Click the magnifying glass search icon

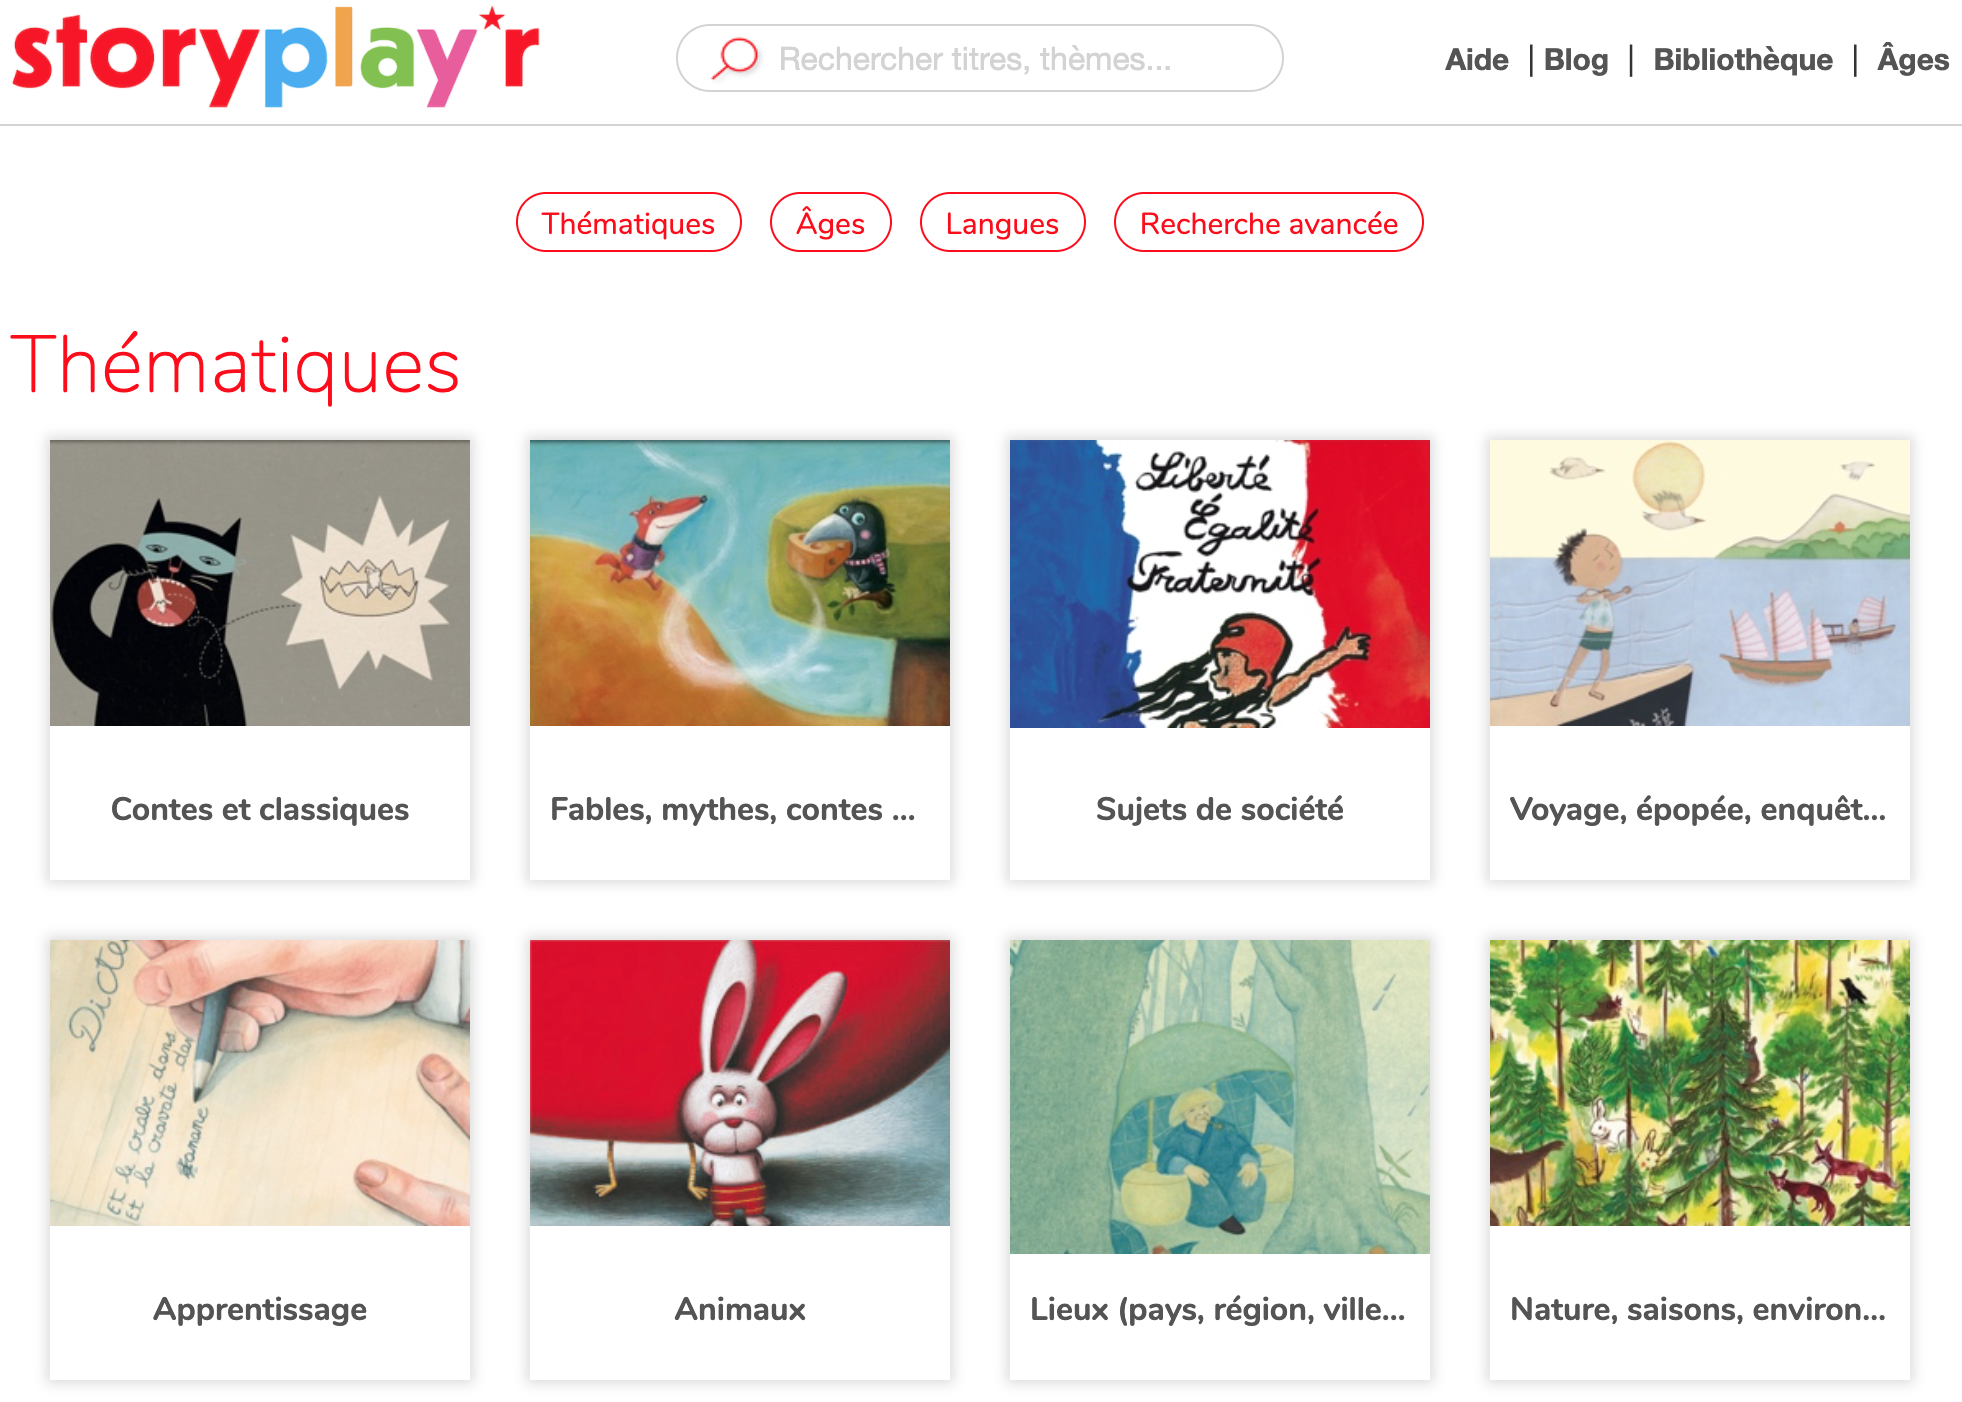[x=735, y=58]
